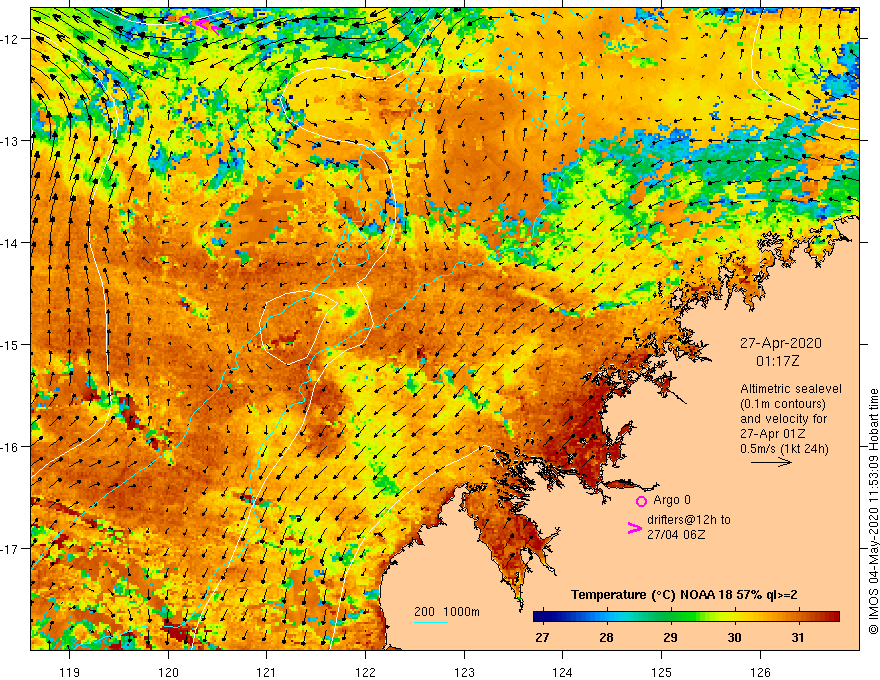Viewport: 880px width, 680px height.
Task: Click the 'Altimetric sealevel' legend text
Action: point(791,389)
